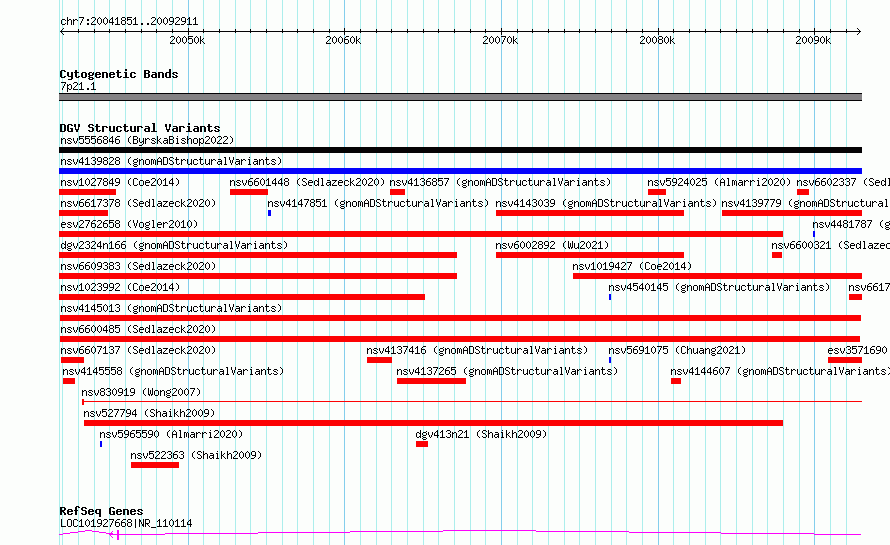Click nsv4137416 gnomAD variant label
The height and width of the screenshot is (545, 890).
tap(477, 350)
